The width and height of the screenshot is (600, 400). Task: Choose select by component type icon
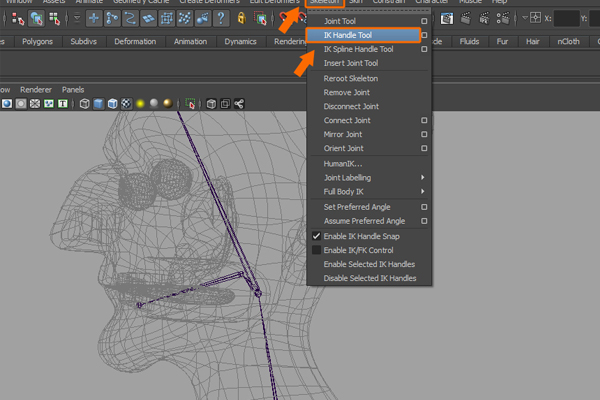pos(54,18)
